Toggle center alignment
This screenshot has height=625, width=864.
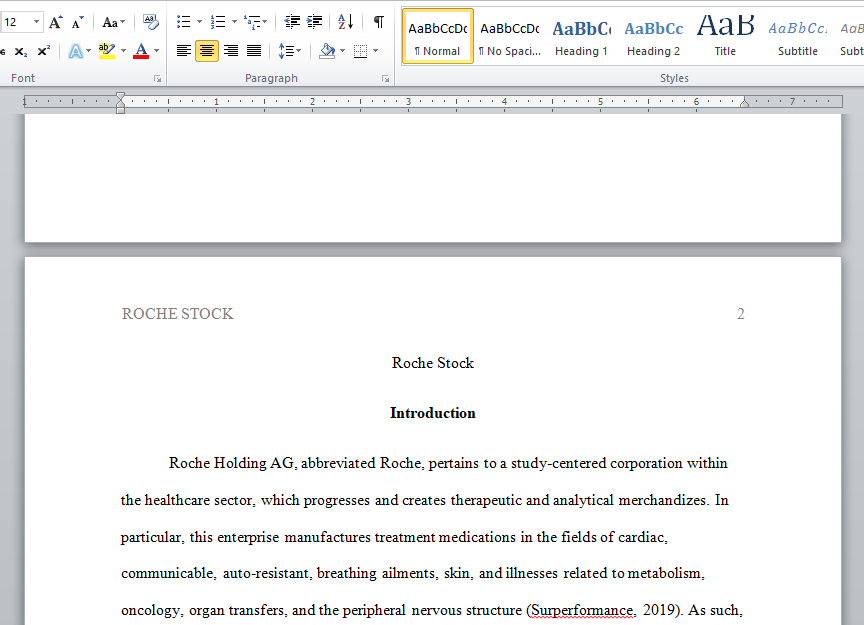tap(207, 51)
